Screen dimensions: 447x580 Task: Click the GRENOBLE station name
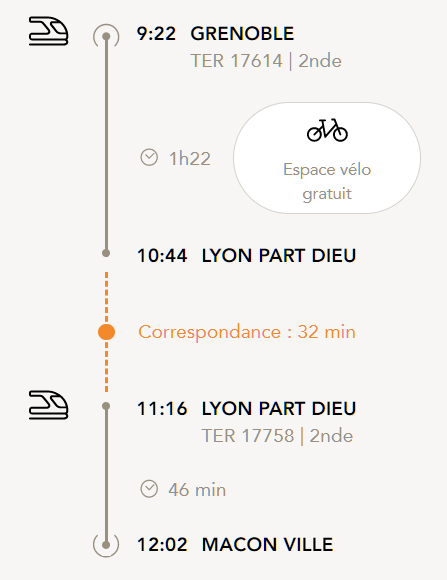coord(242,34)
